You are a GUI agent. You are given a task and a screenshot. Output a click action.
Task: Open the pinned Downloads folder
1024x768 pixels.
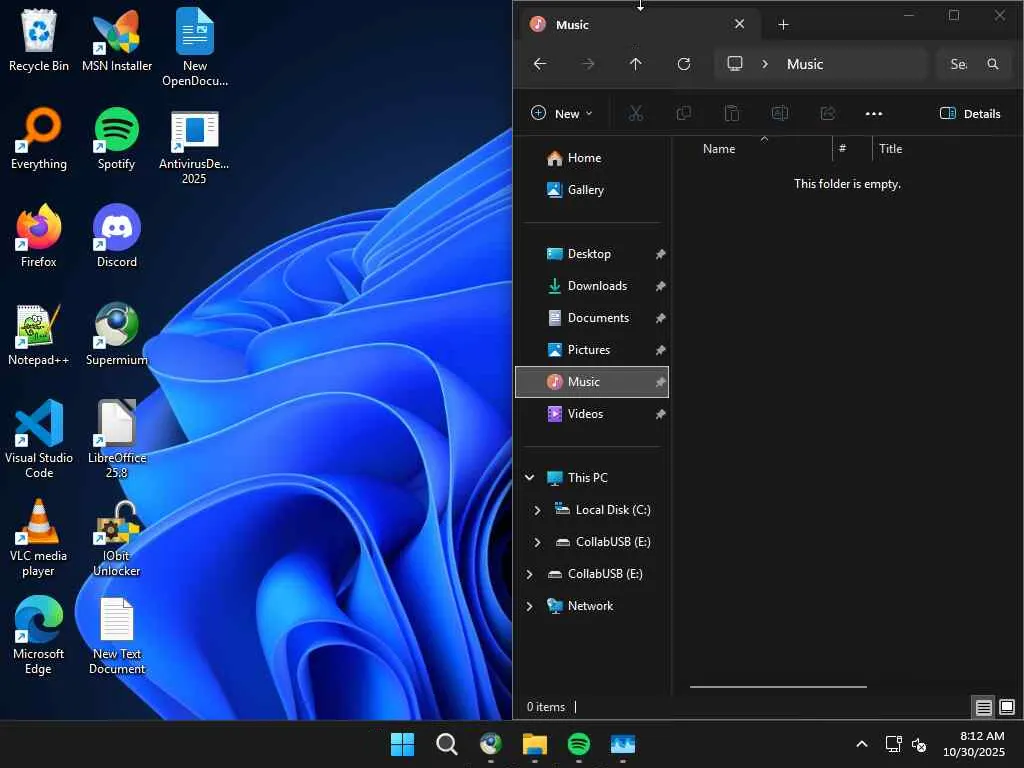[592, 286]
